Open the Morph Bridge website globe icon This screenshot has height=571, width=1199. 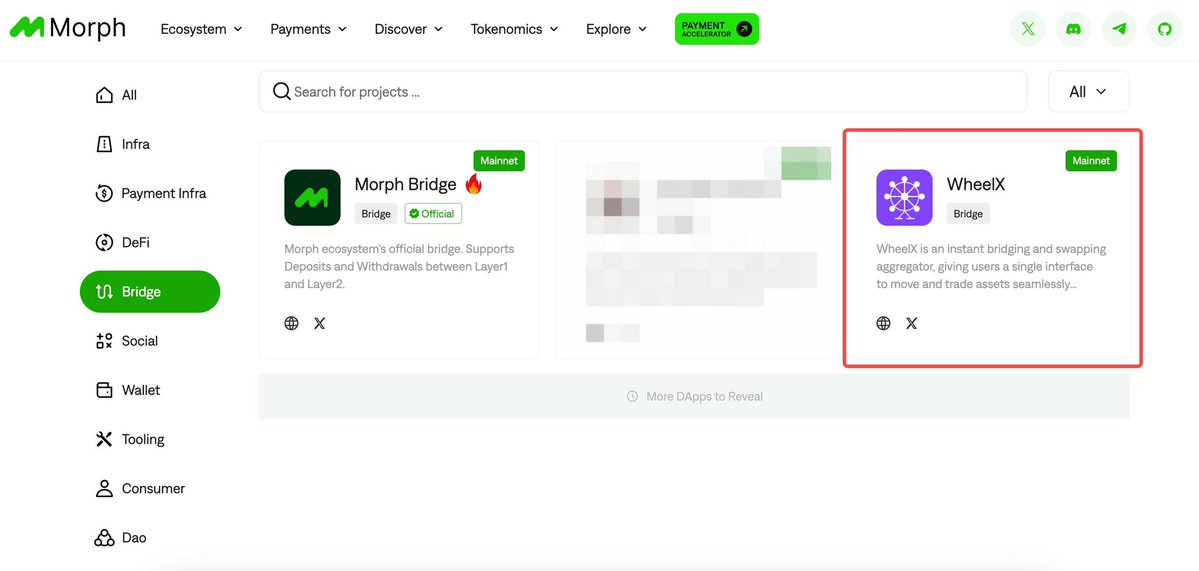(291, 323)
